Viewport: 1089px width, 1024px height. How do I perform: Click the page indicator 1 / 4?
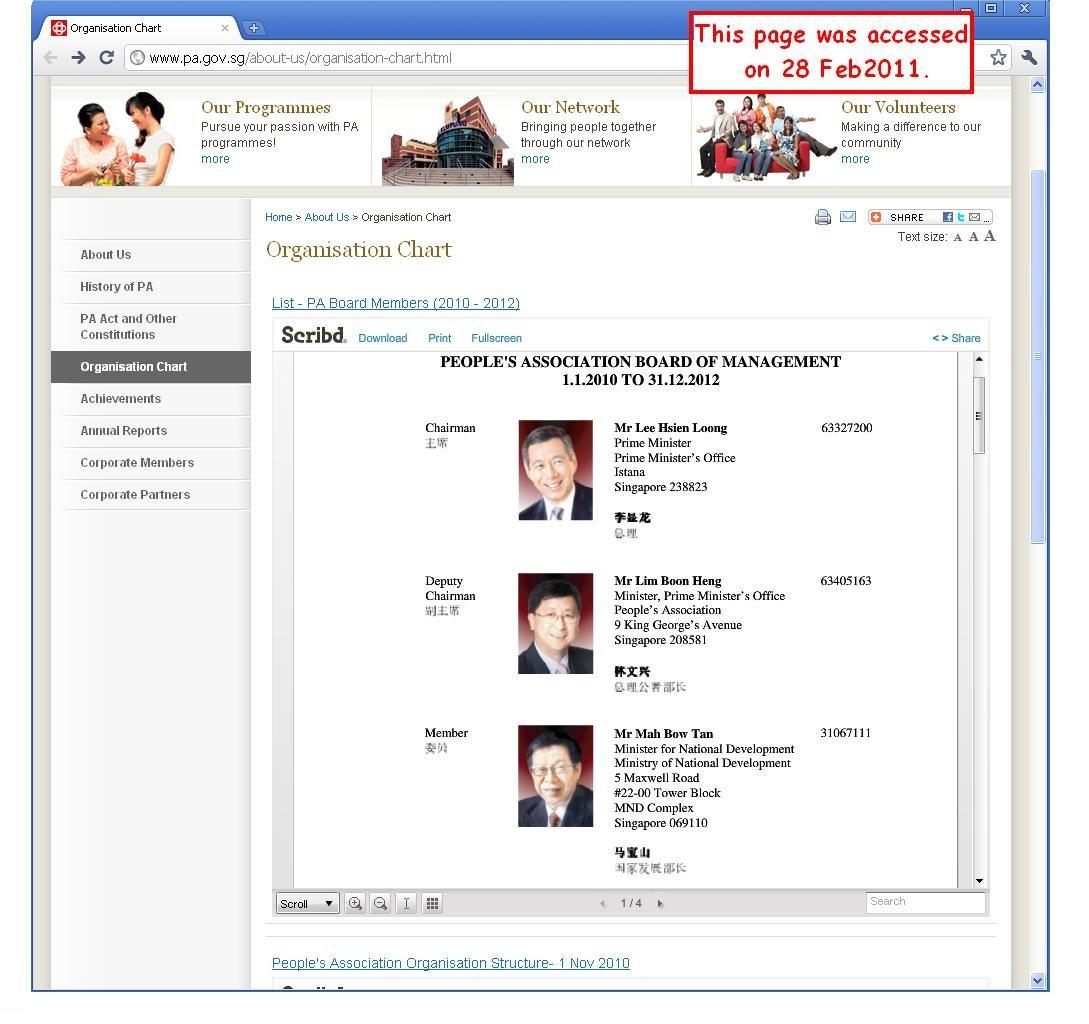click(631, 904)
